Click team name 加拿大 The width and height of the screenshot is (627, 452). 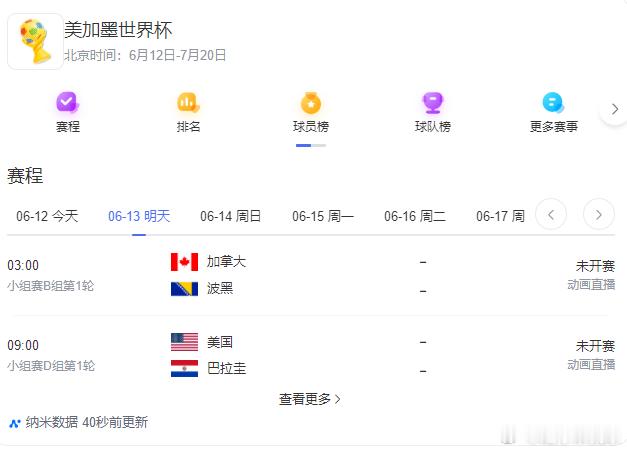coord(226,262)
